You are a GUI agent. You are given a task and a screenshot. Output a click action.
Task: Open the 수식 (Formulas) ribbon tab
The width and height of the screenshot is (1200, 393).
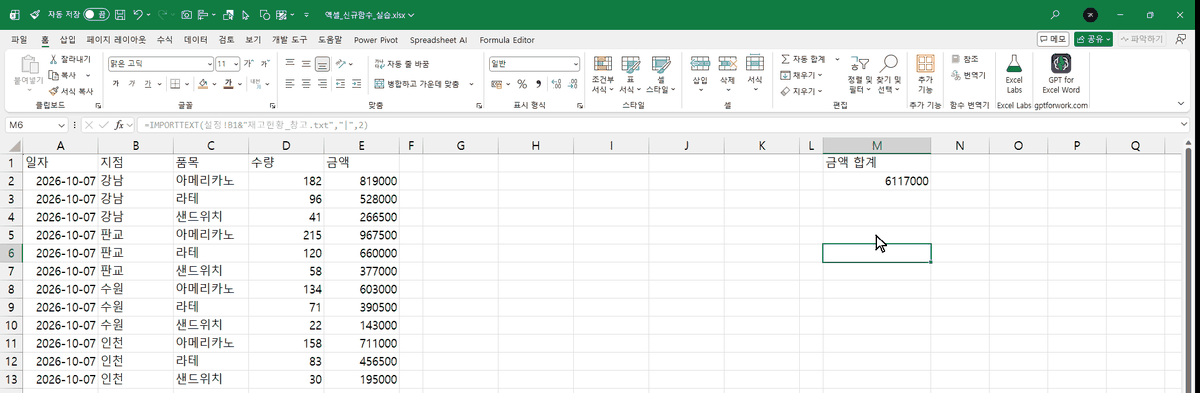coord(165,40)
